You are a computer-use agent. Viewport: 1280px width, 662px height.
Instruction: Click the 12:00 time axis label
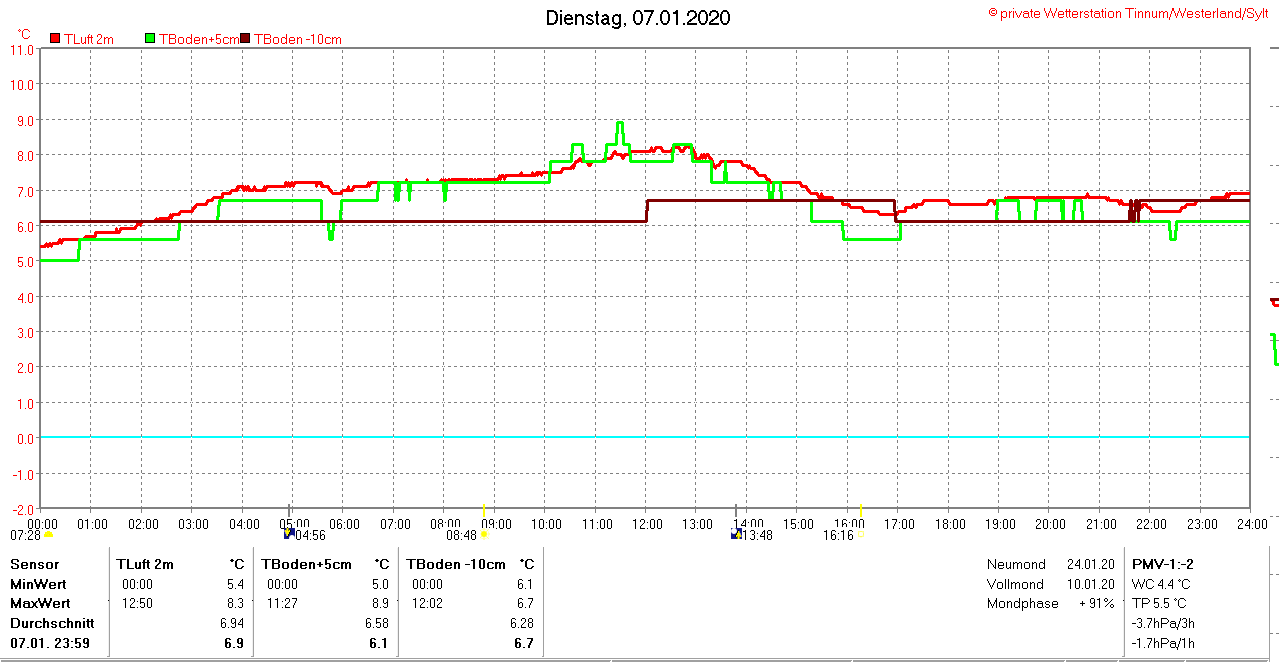[646, 524]
